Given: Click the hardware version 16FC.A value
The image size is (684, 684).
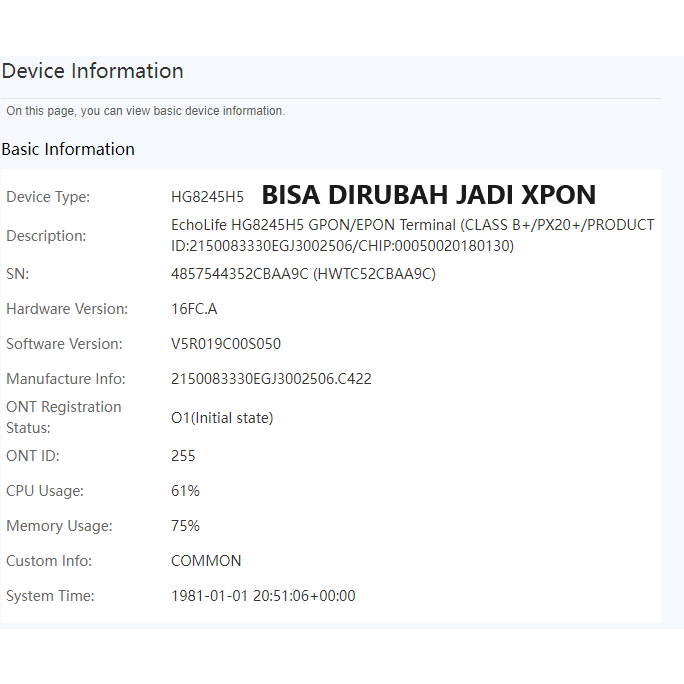Looking at the screenshot, I should (194, 309).
